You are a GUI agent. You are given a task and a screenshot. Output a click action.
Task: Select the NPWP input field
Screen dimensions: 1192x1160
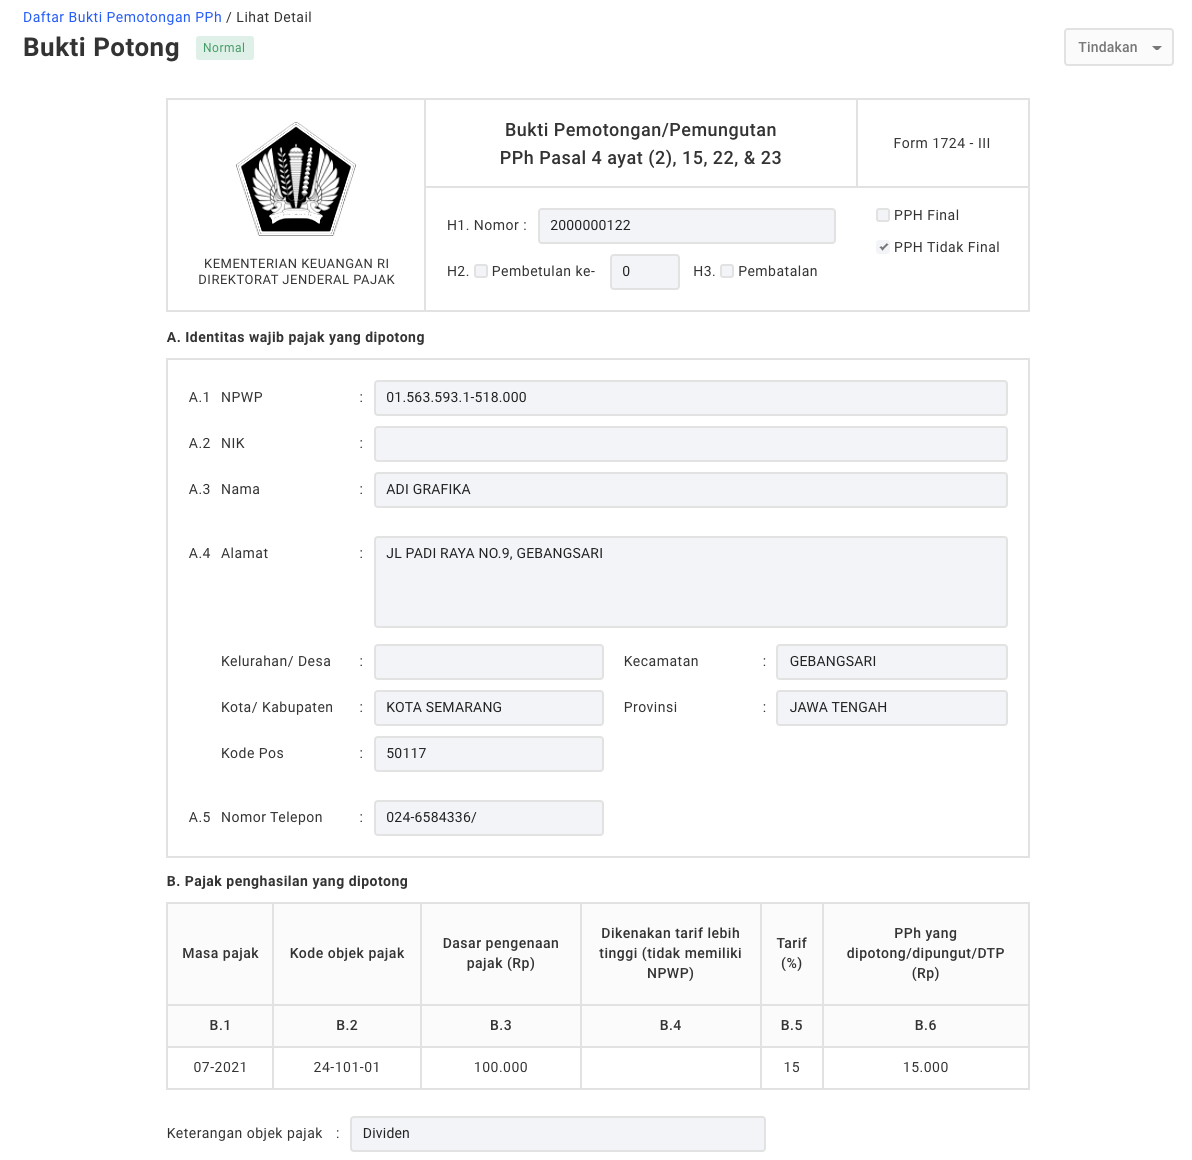[690, 398]
